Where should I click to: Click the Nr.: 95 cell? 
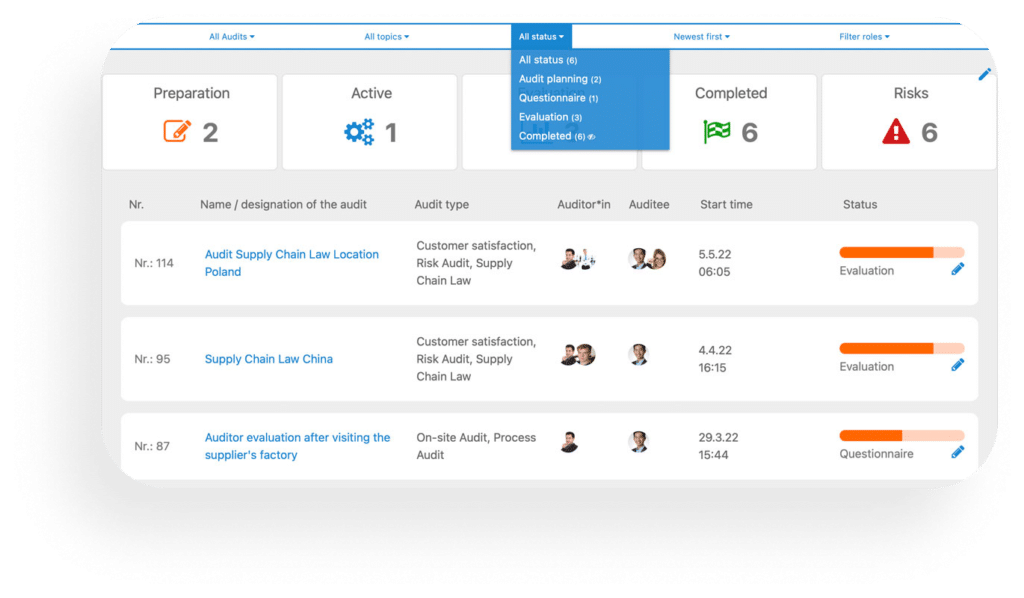tap(152, 359)
